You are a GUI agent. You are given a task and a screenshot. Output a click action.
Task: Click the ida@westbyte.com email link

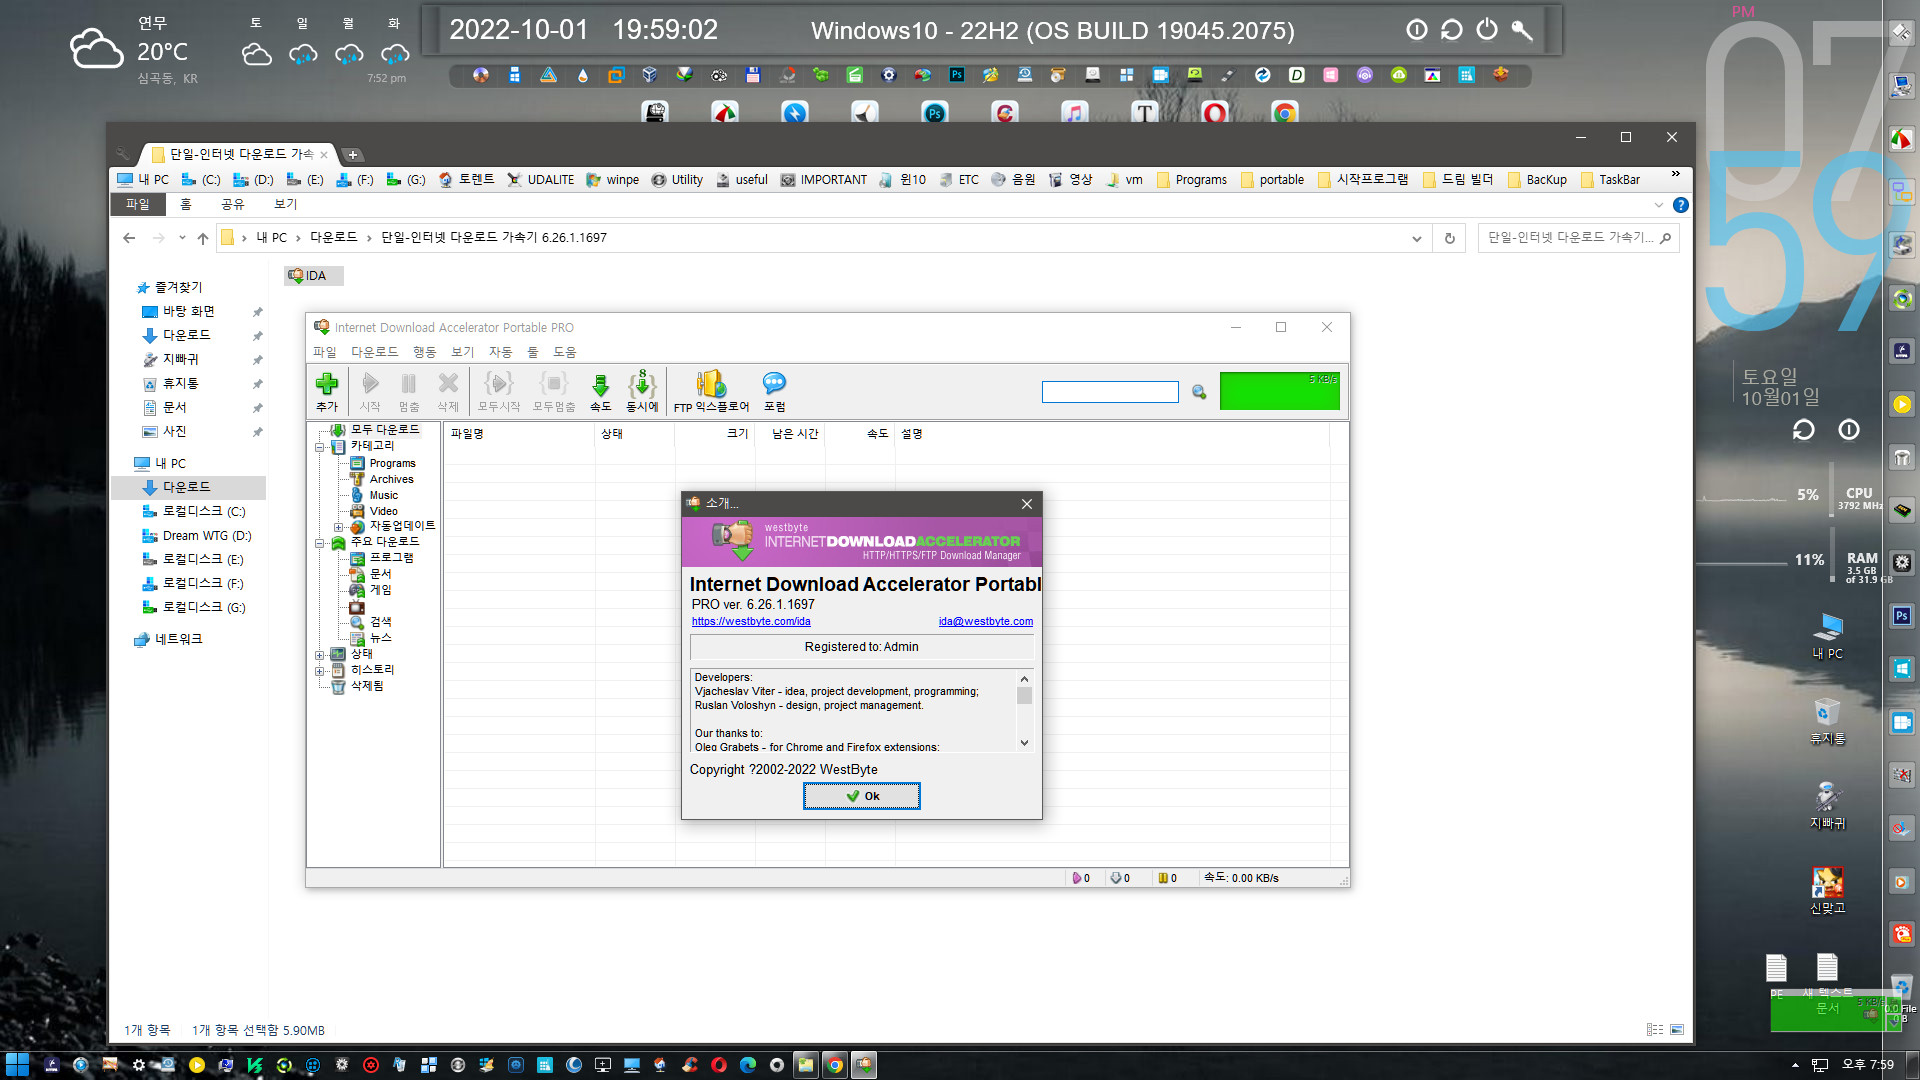(x=986, y=621)
